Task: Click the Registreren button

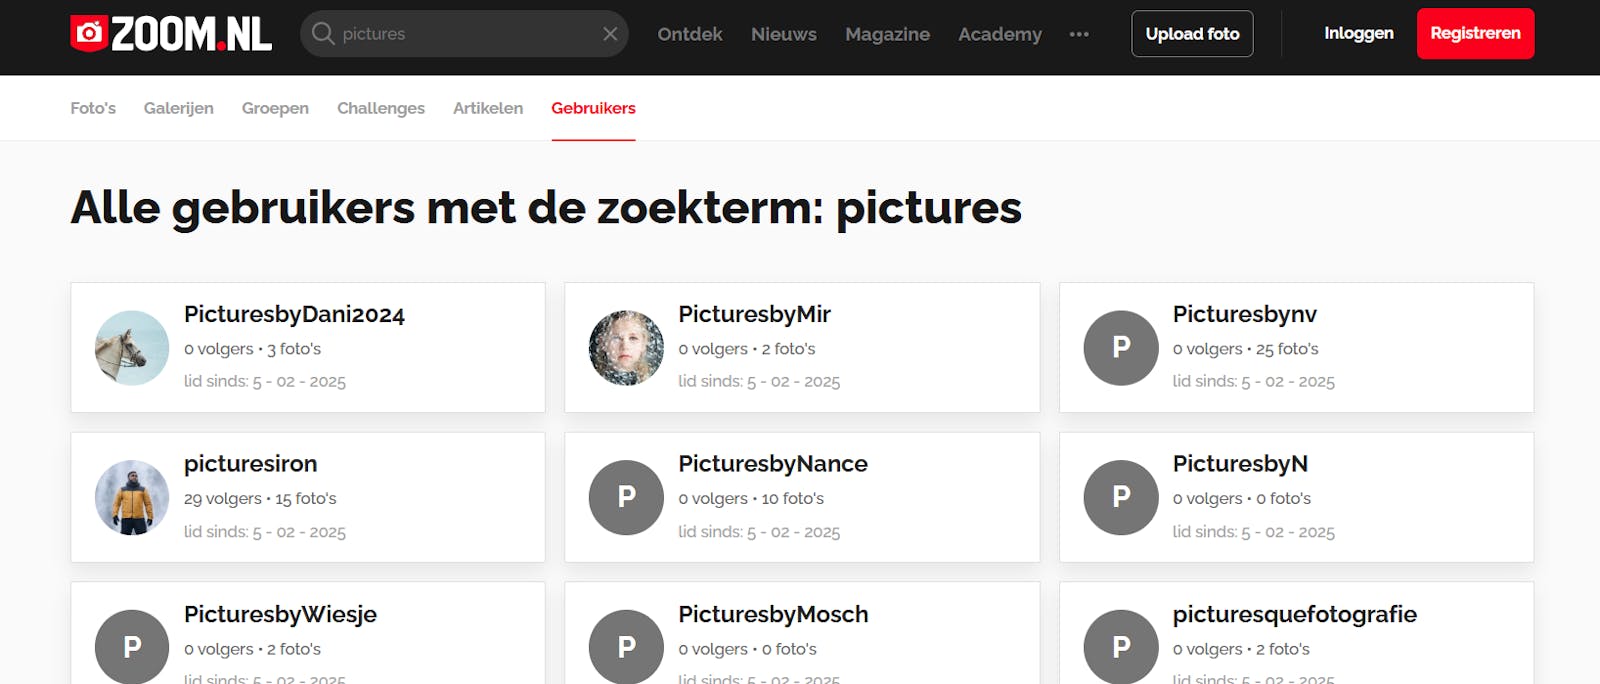Action: 1475,34
